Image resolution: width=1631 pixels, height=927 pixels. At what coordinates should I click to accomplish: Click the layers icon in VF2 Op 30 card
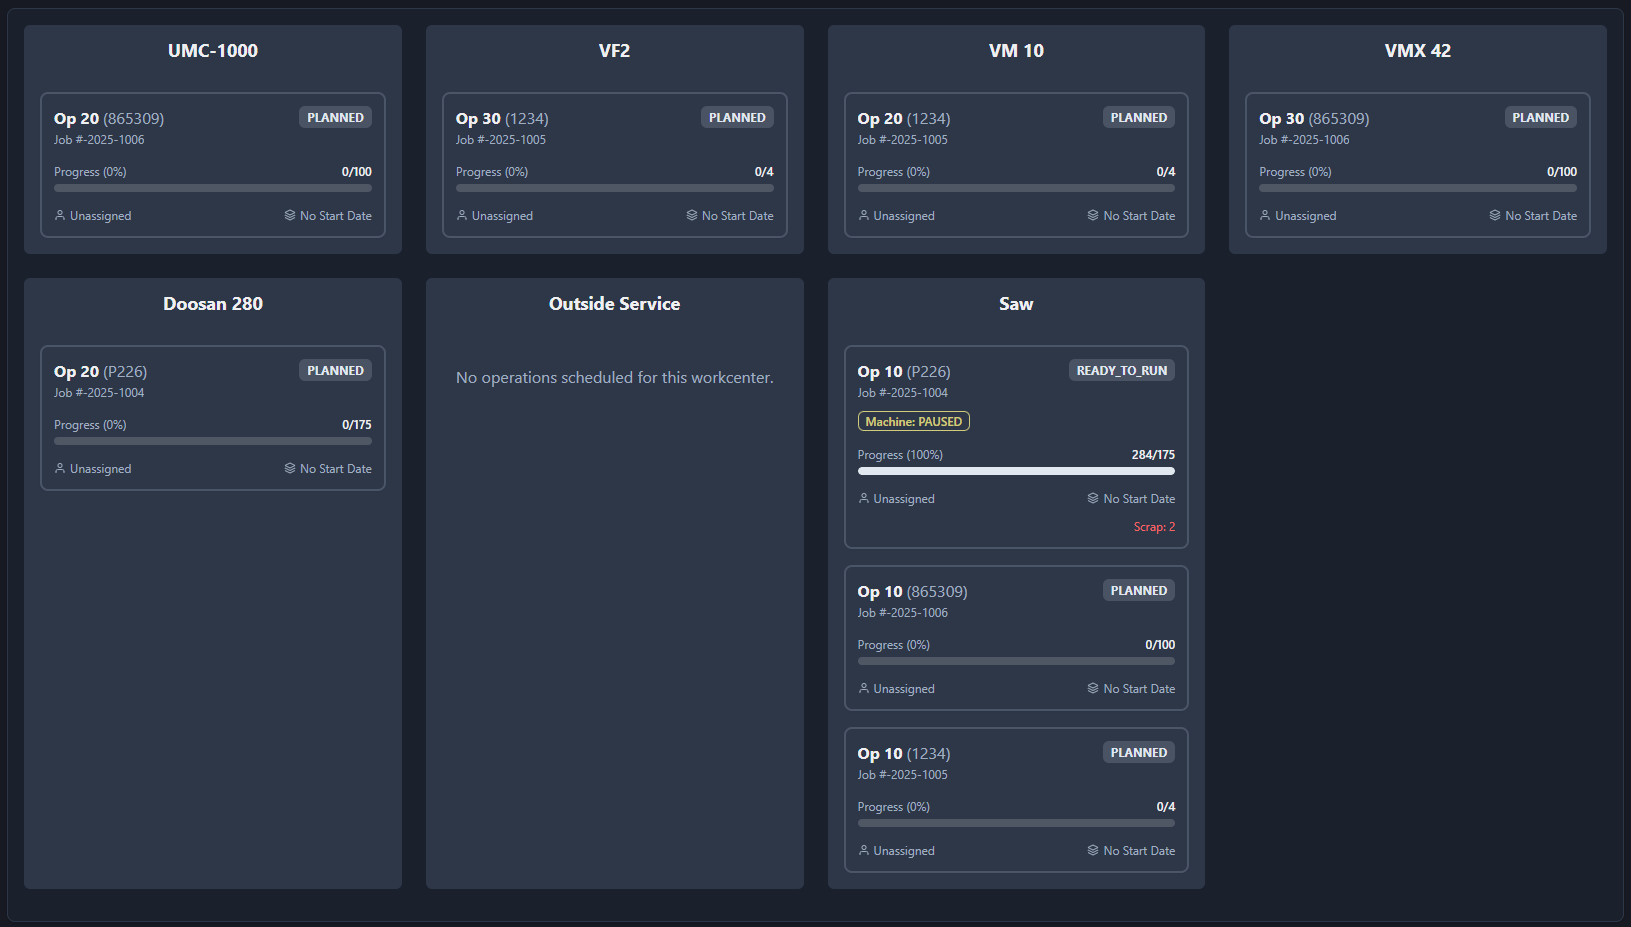coord(691,215)
